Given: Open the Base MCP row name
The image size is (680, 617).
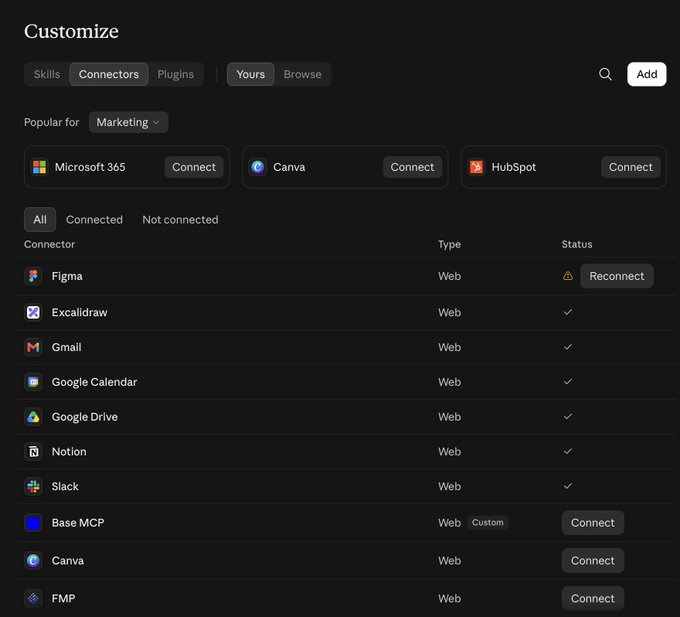Looking at the screenshot, I should [x=78, y=522].
